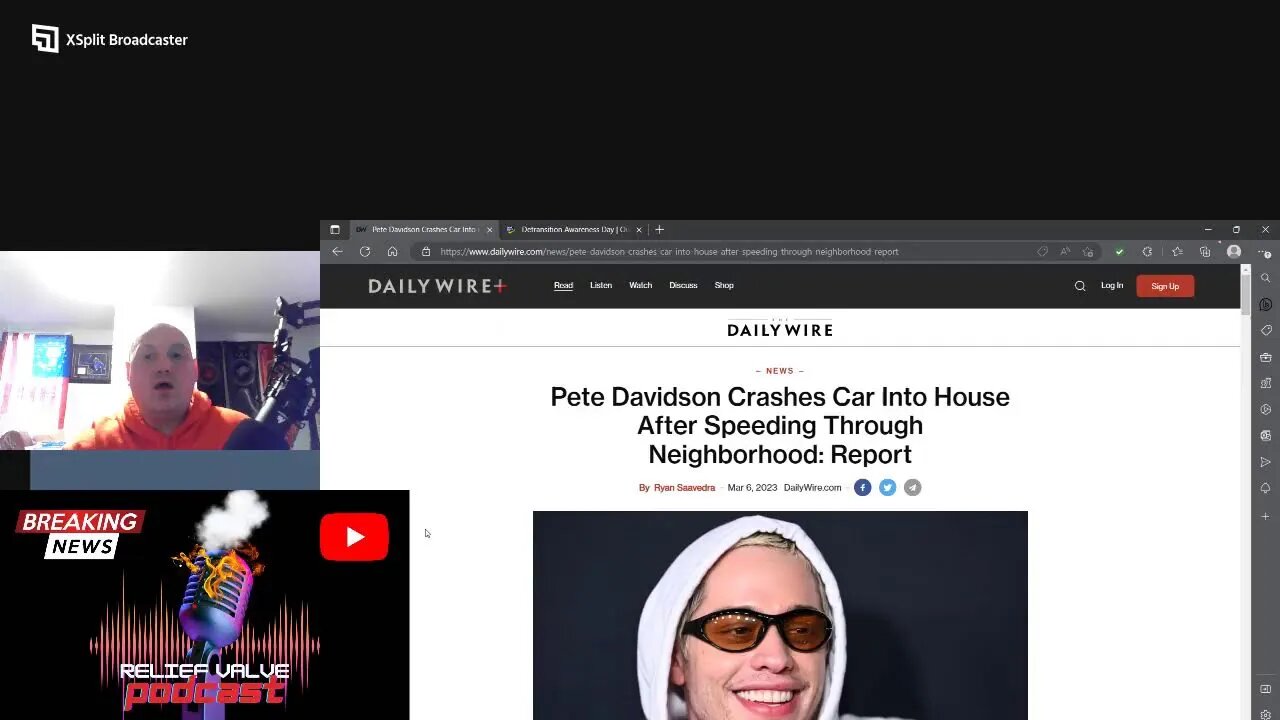Open Microsoft 365 icon in sidebar
The image size is (1280, 720).
point(1266,409)
